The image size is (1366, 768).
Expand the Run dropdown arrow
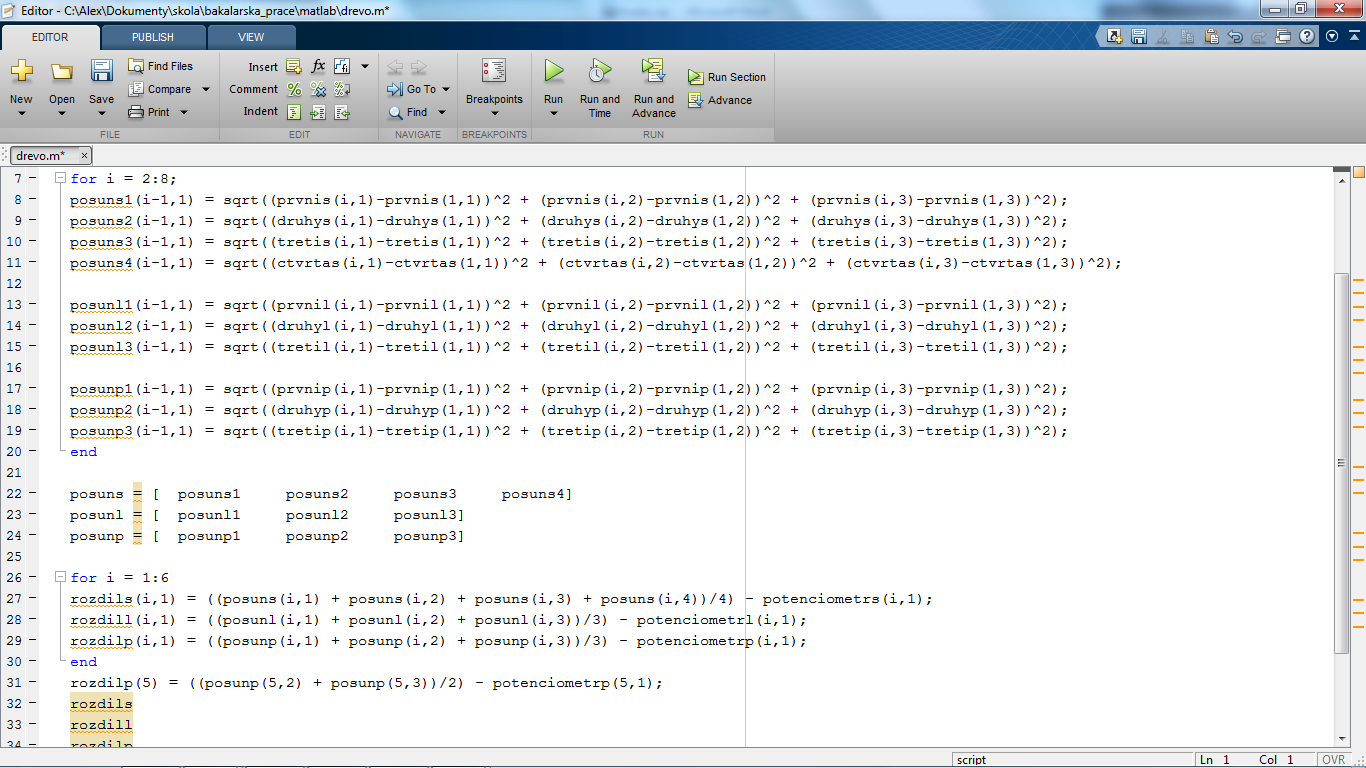[553, 113]
